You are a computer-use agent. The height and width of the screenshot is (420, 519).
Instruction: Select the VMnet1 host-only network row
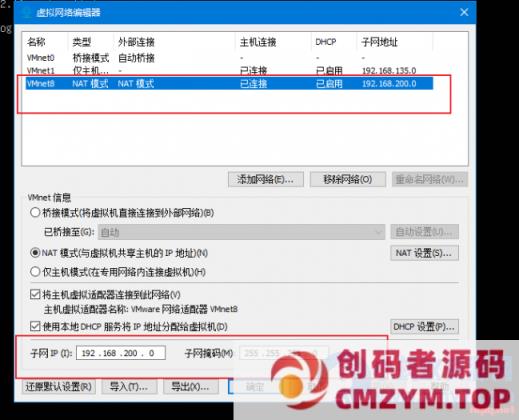tap(229, 71)
